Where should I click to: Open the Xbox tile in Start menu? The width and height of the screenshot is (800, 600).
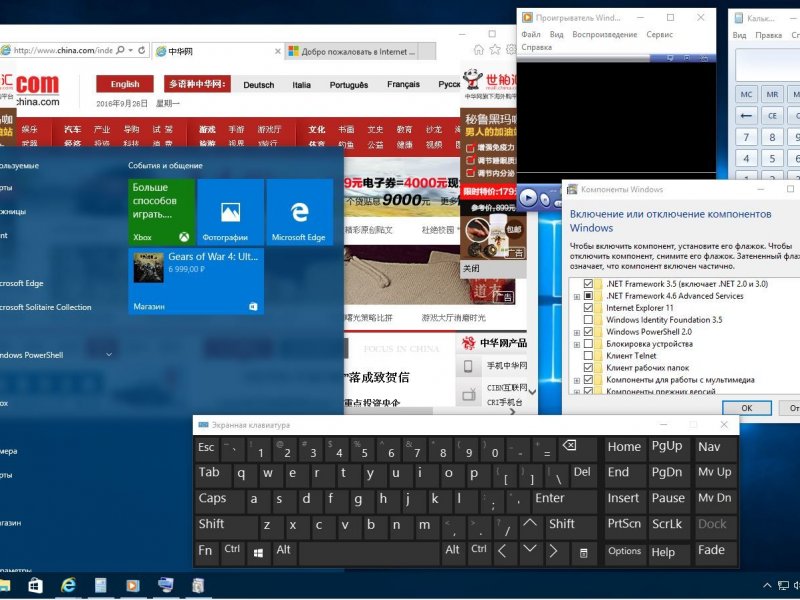pos(161,212)
